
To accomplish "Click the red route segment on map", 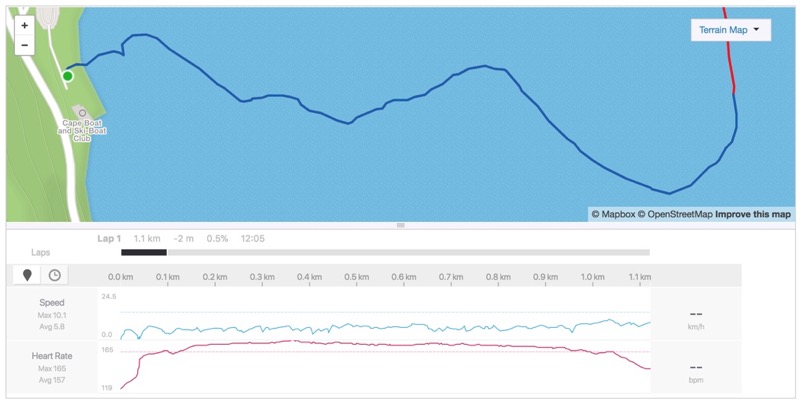I will coord(729,50).
